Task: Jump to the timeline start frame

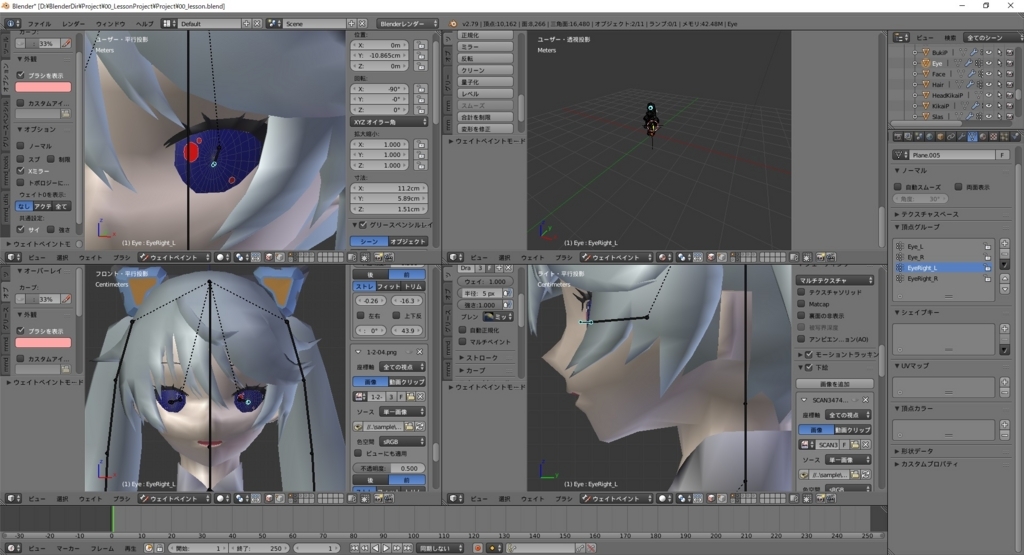Action: [355, 548]
